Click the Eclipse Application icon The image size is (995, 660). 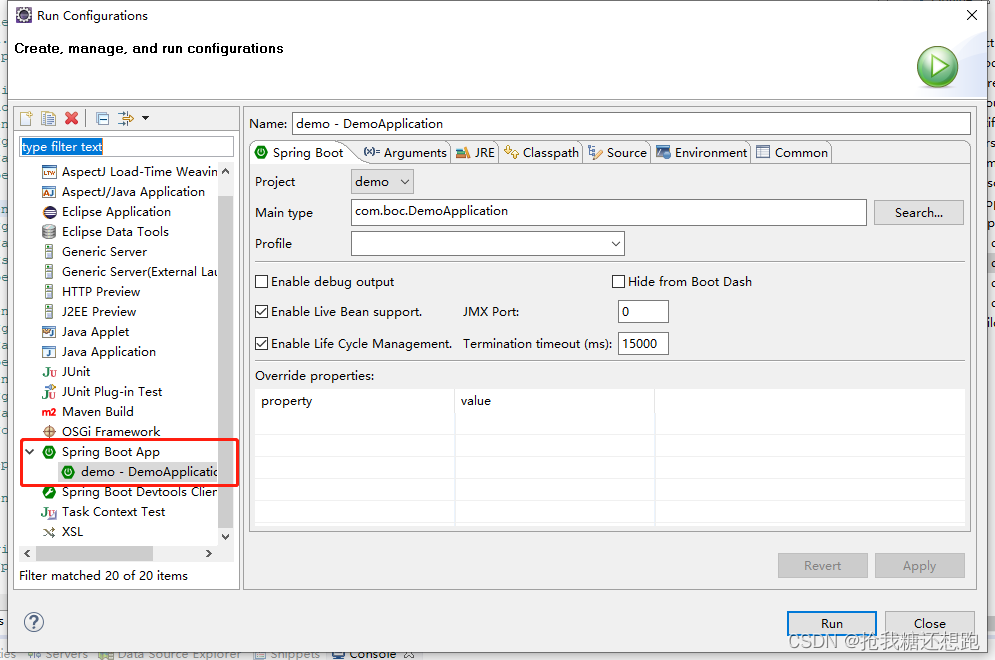coord(49,212)
